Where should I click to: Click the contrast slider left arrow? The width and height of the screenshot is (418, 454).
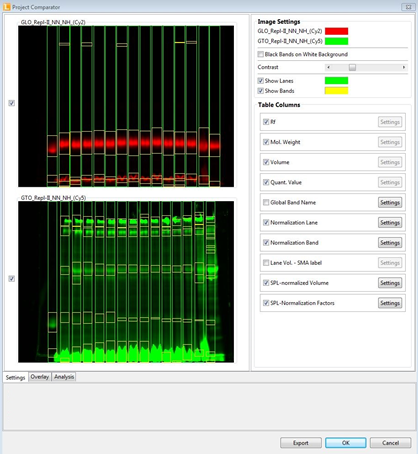click(x=328, y=67)
